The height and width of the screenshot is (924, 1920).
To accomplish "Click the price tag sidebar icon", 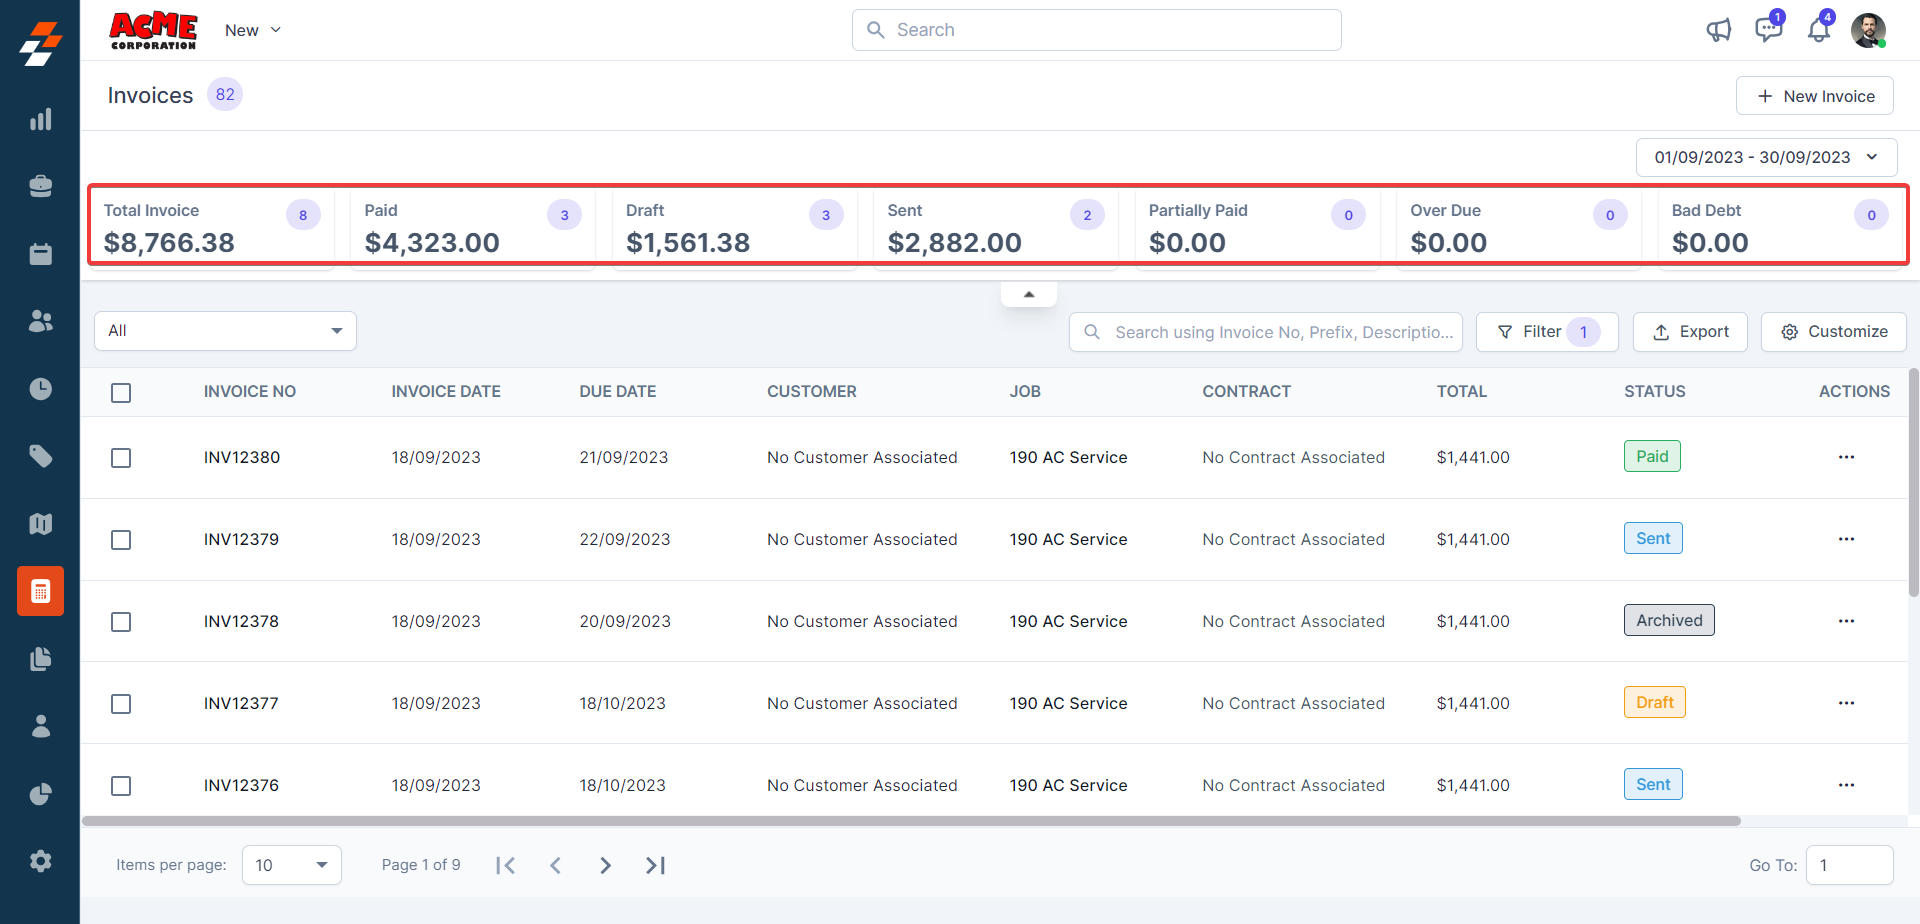I will point(40,457).
